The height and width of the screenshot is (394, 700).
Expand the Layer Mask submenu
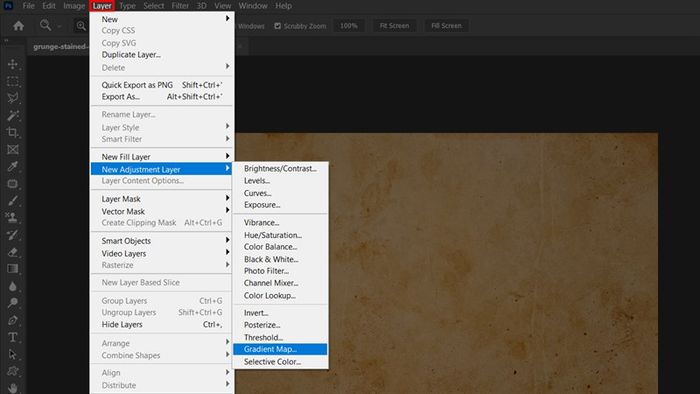click(162, 199)
